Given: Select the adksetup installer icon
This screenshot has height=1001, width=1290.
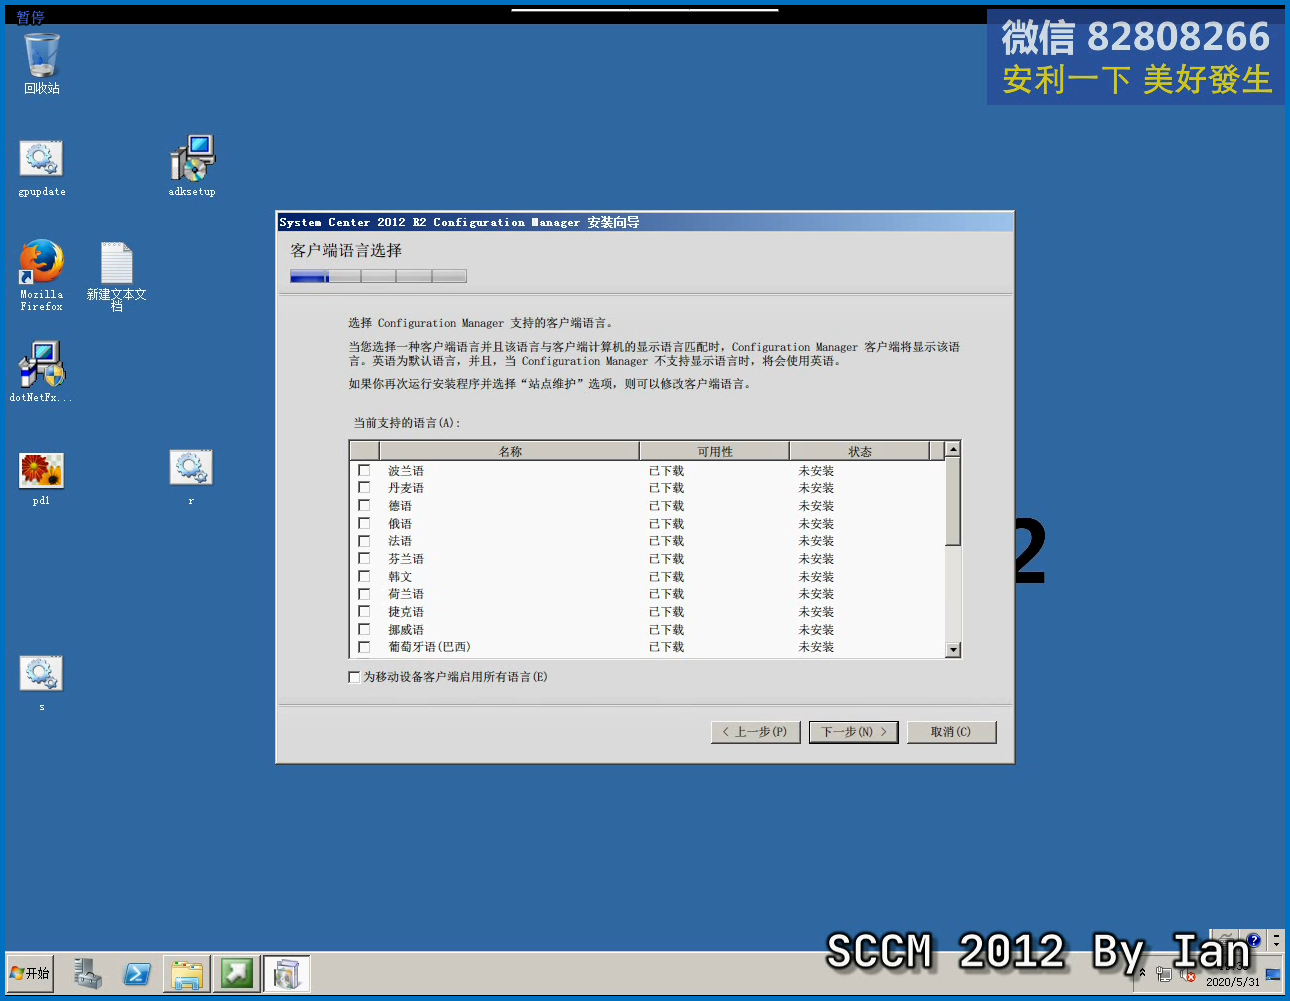Looking at the screenshot, I should pos(192,166).
